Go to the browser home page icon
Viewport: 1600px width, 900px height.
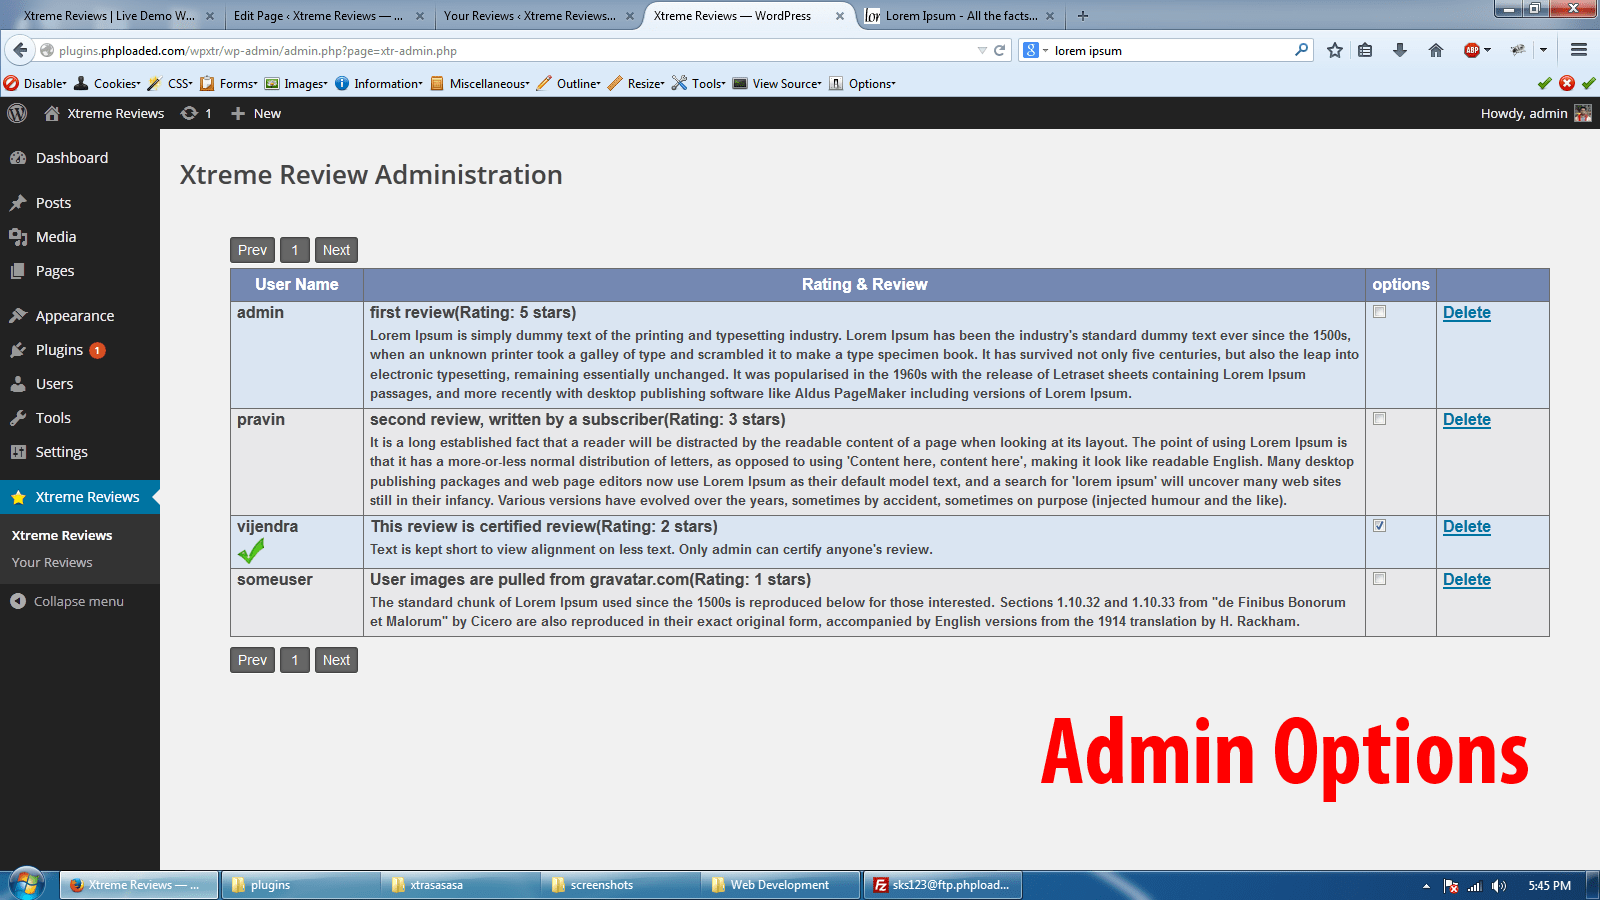coord(1436,50)
